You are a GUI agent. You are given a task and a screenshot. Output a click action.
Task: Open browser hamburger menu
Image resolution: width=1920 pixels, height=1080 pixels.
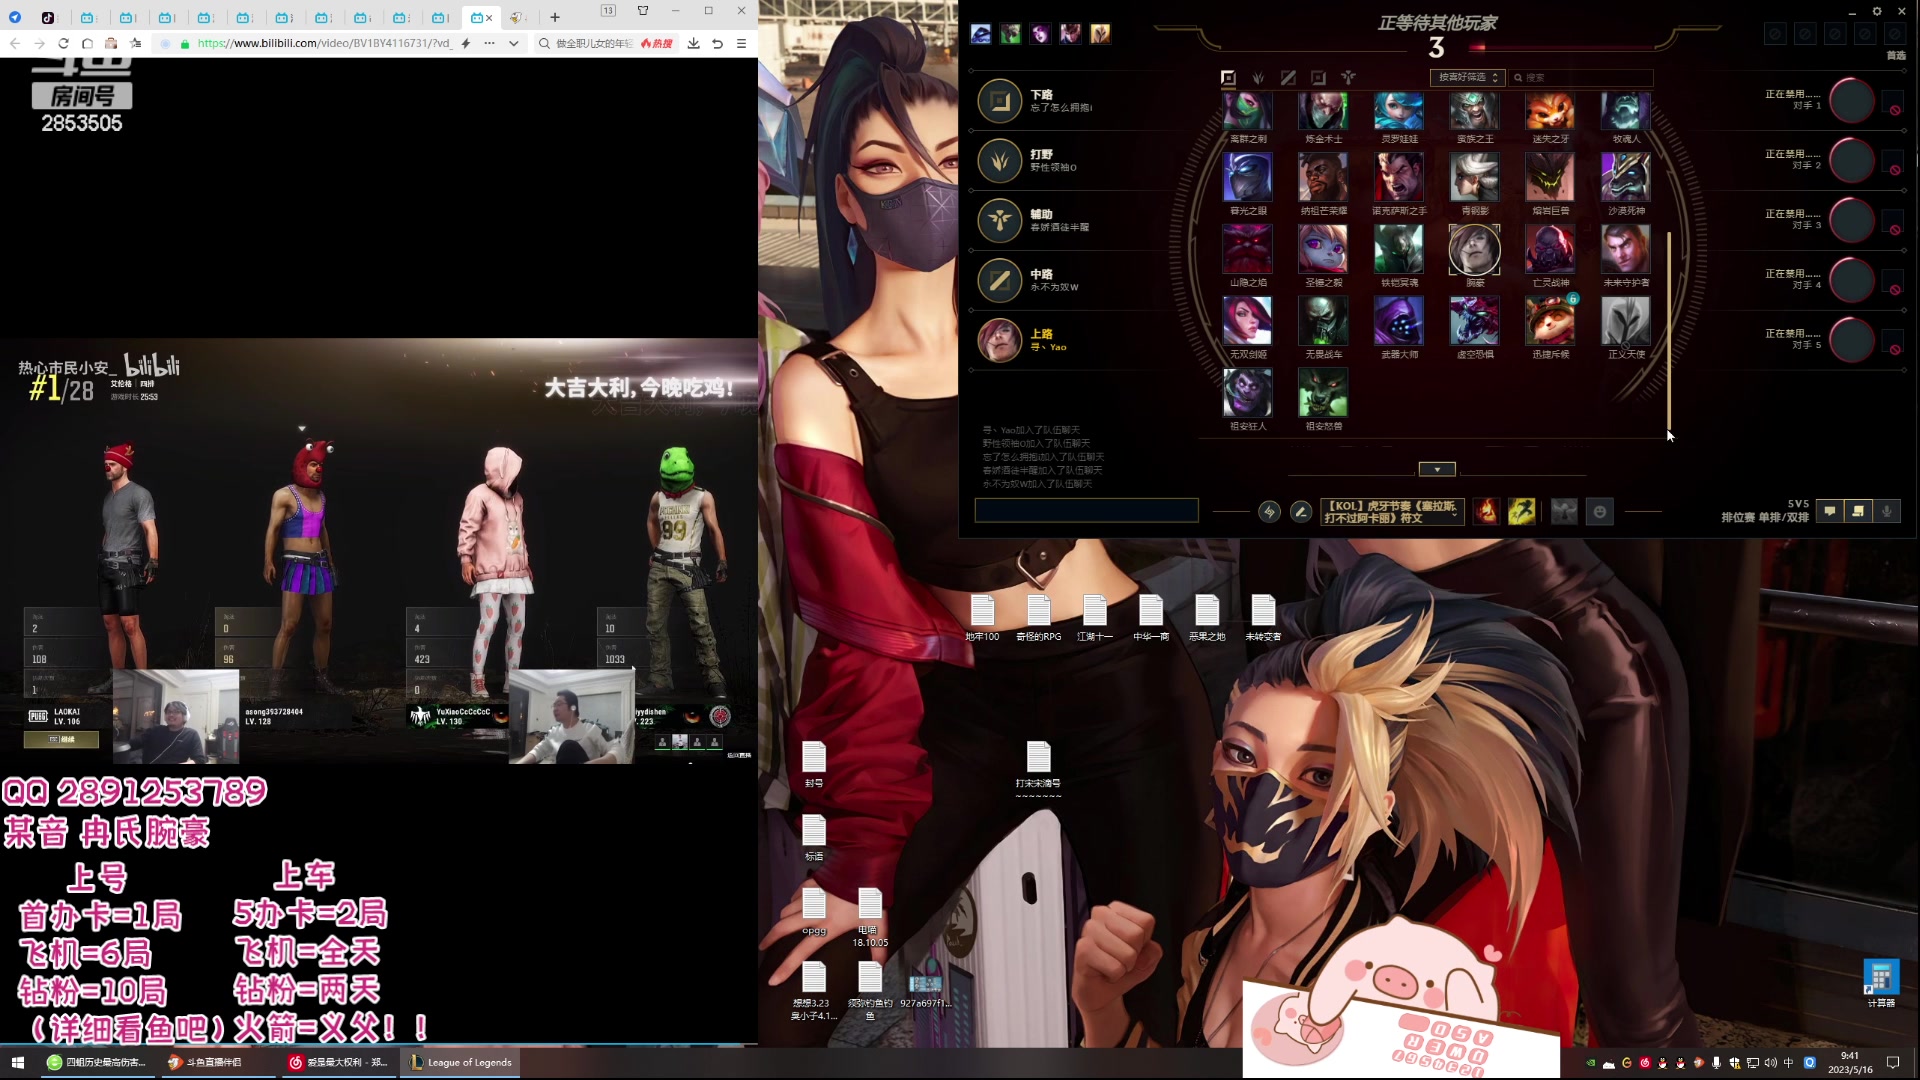741,43
